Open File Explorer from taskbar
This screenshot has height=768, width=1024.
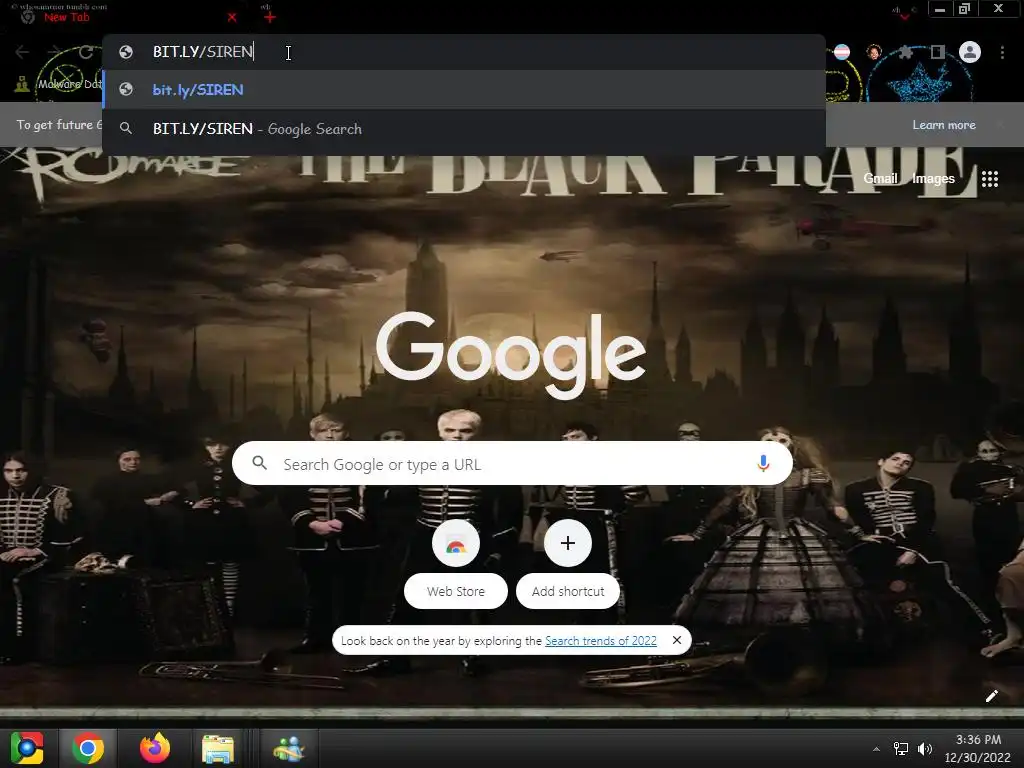coord(218,748)
